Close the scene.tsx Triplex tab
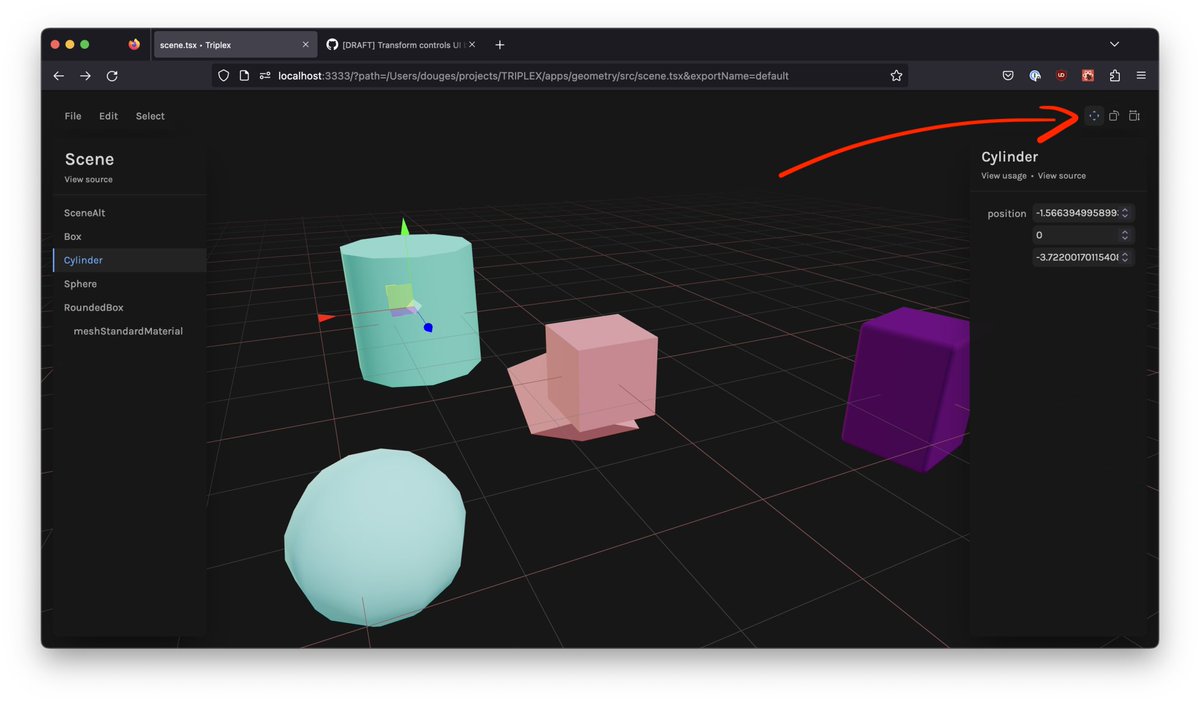1200x703 pixels. tap(306, 45)
